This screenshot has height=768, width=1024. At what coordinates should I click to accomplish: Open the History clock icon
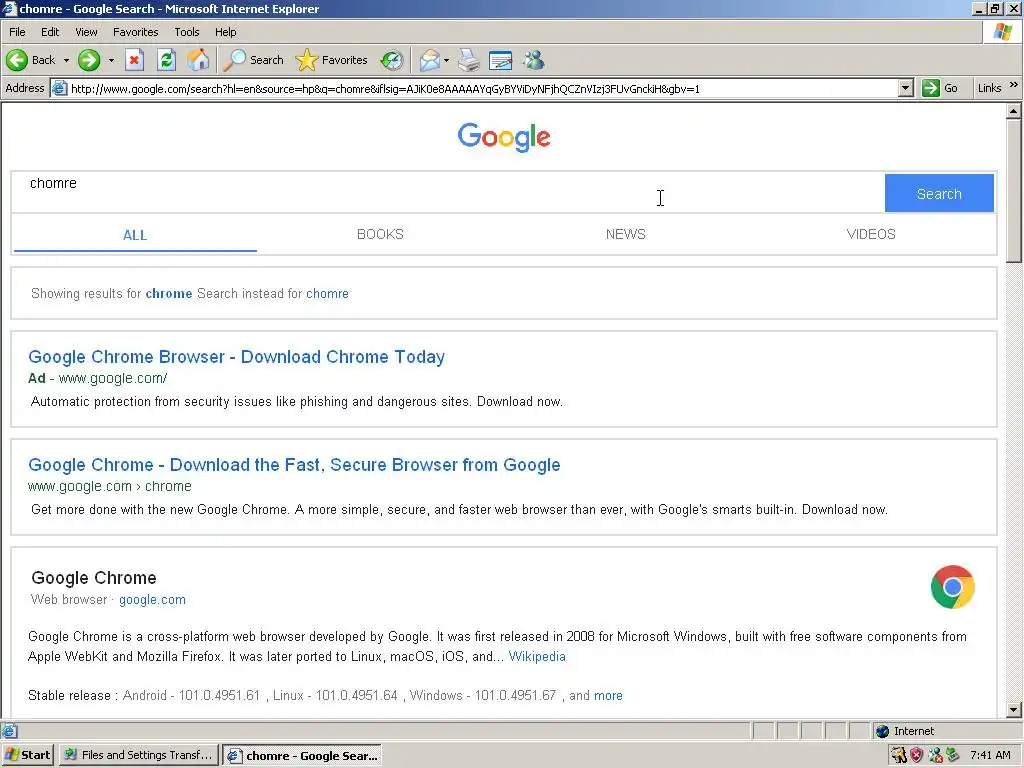[392, 60]
